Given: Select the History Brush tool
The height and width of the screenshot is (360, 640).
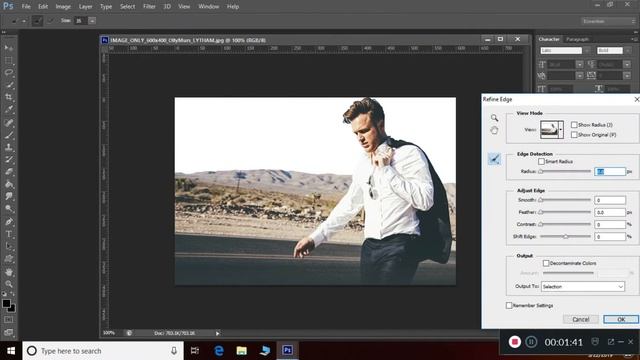Looking at the screenshot, I should pos(9,160).
